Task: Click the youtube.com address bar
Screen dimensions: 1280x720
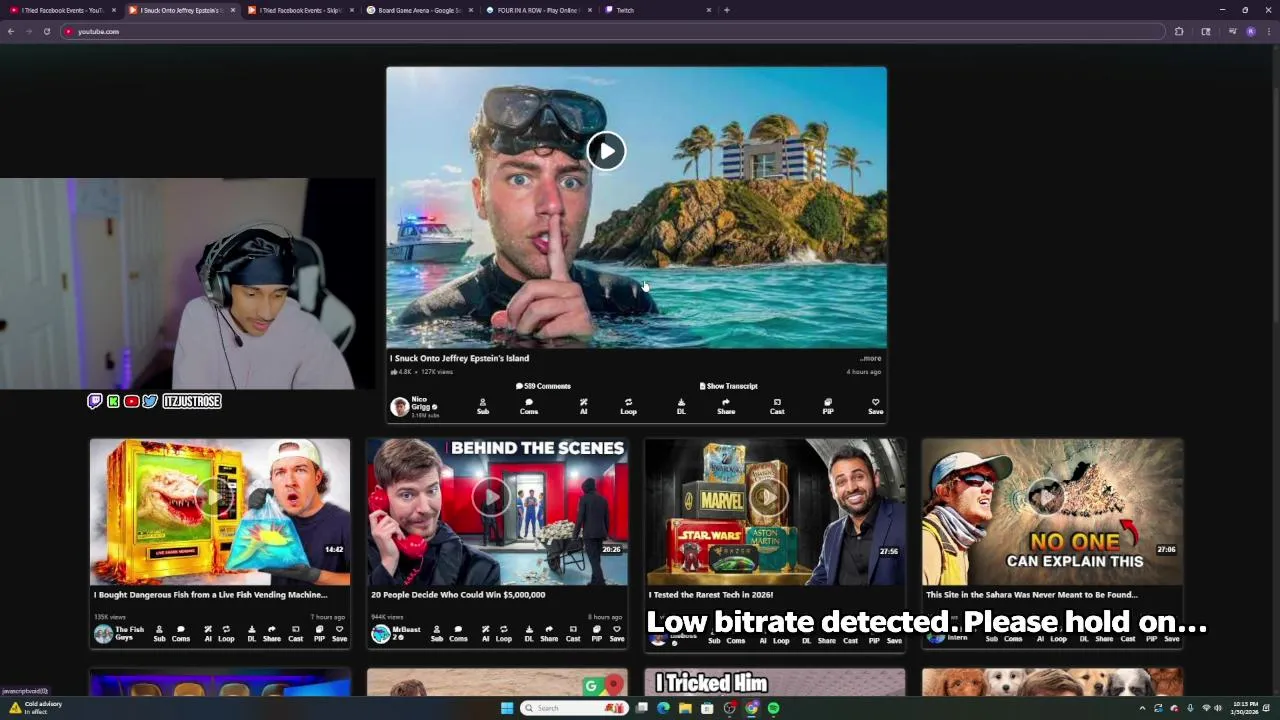Action: click(612, 31)
